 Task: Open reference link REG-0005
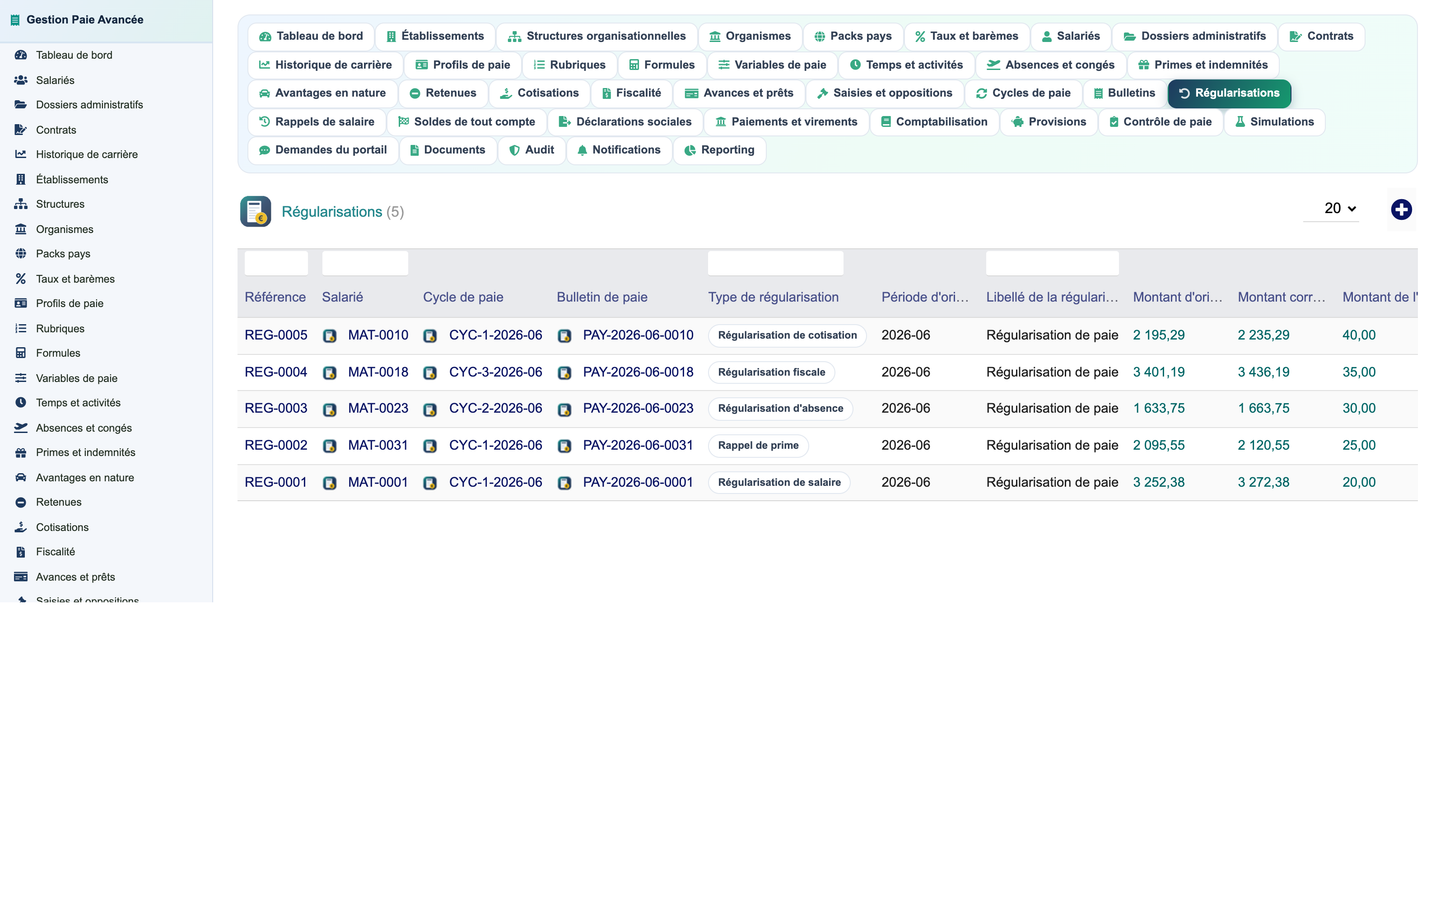[276, 335]
